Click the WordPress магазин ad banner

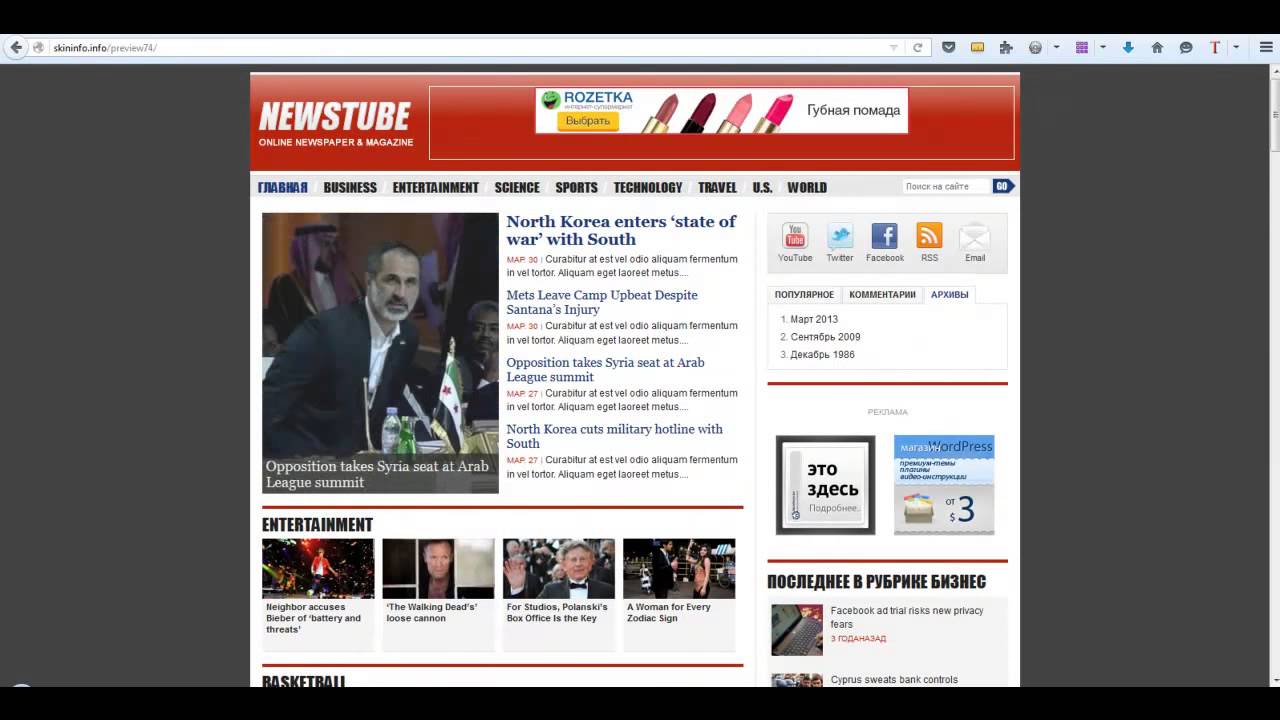(x=944, y=484)
